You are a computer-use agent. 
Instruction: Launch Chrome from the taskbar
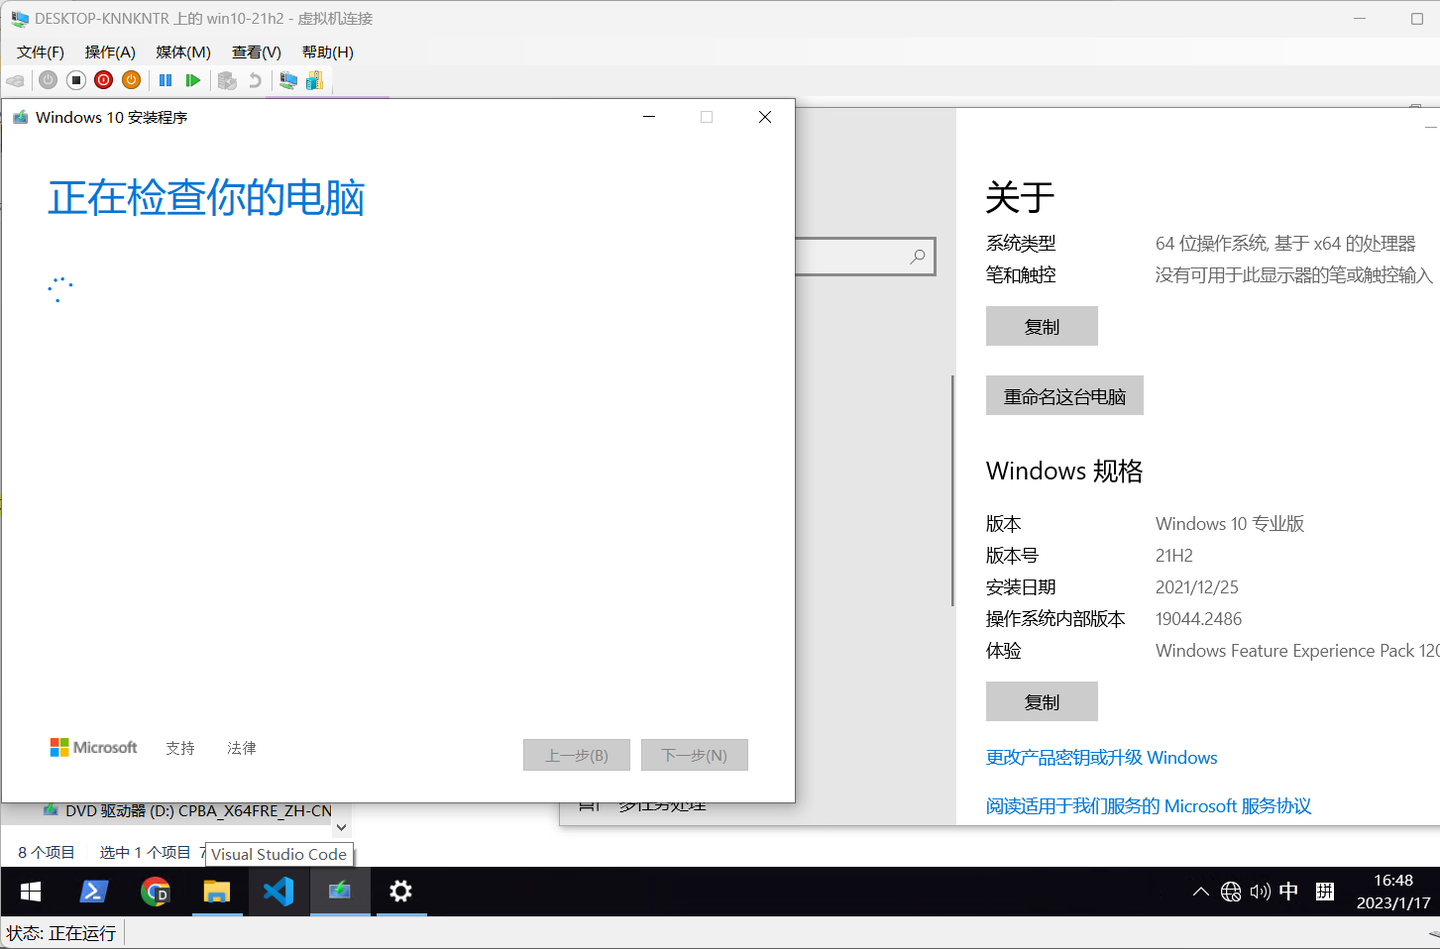click(x=155, y=891)
